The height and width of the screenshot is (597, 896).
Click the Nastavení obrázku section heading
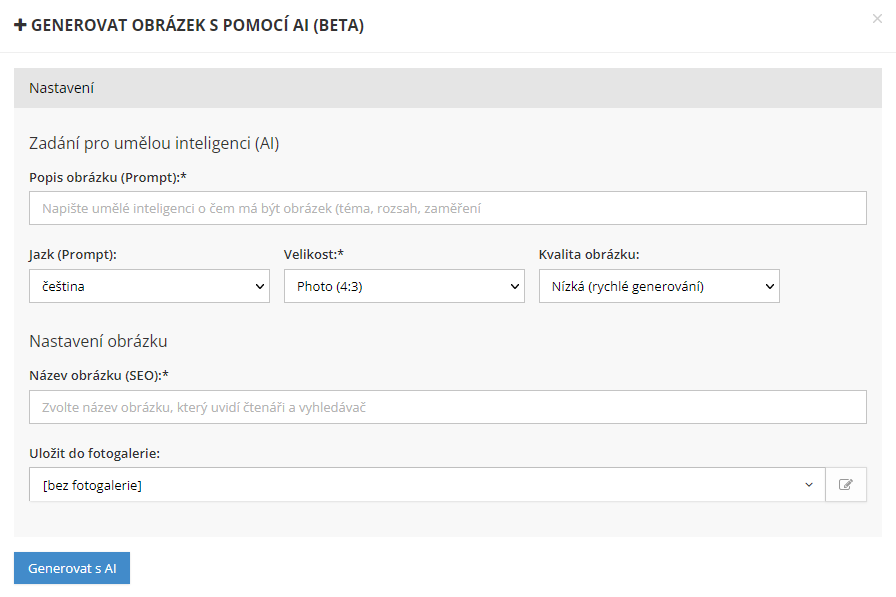tap(98, 341)
